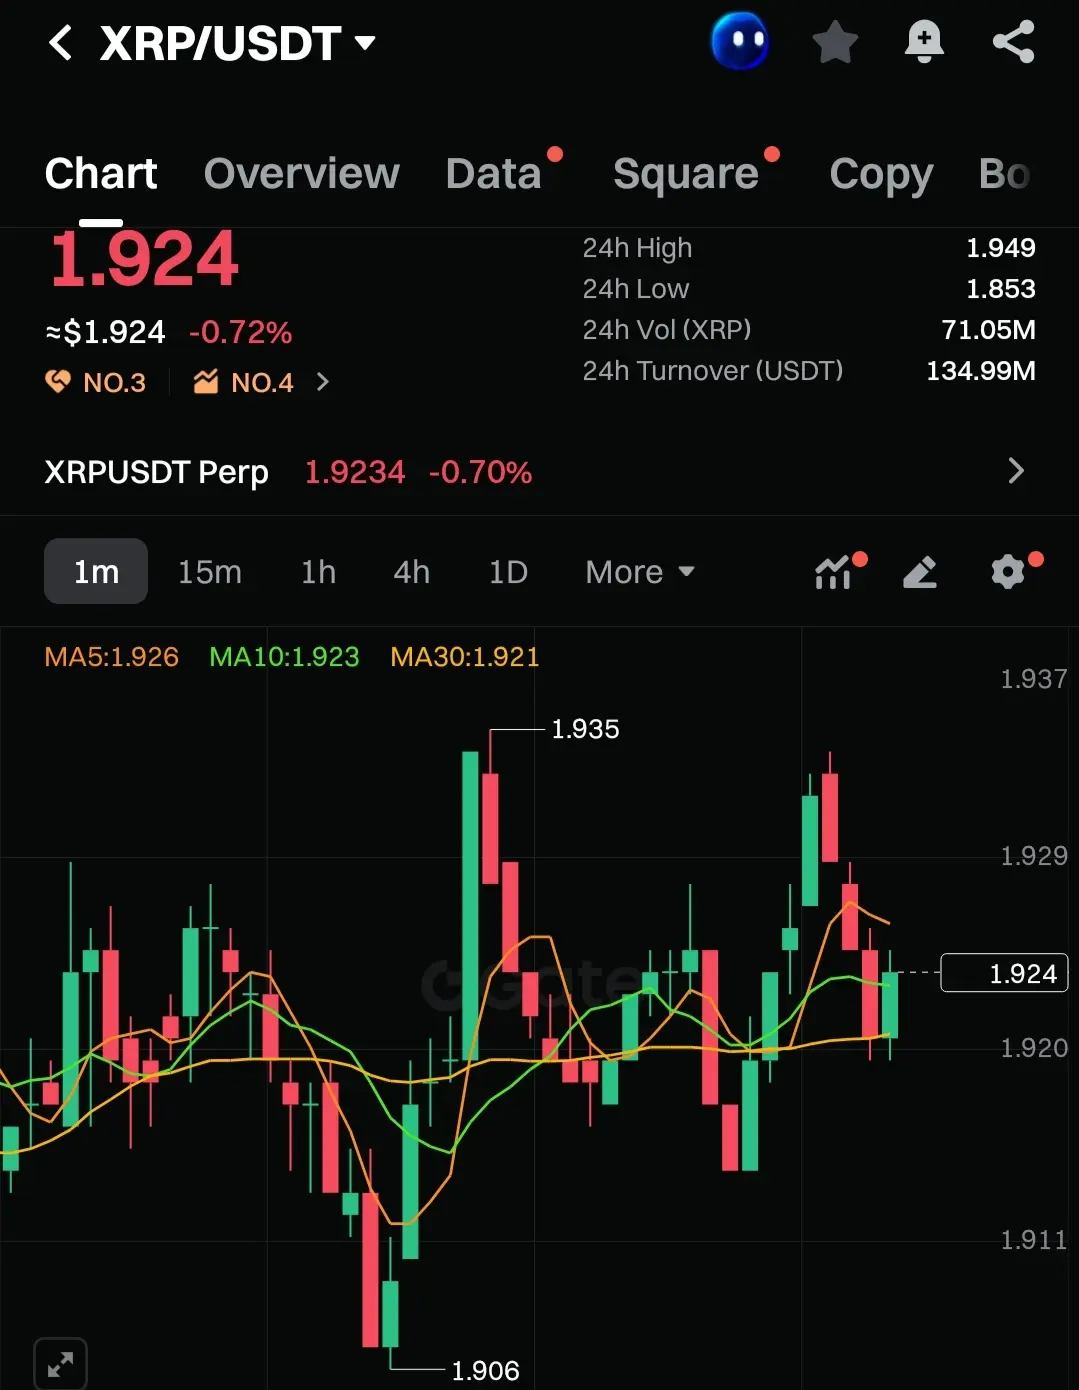This screenshot has width=1079, height=1390.
Task: Tap the MA5:1.926 indicator label
Action: [x=112, y=657]
